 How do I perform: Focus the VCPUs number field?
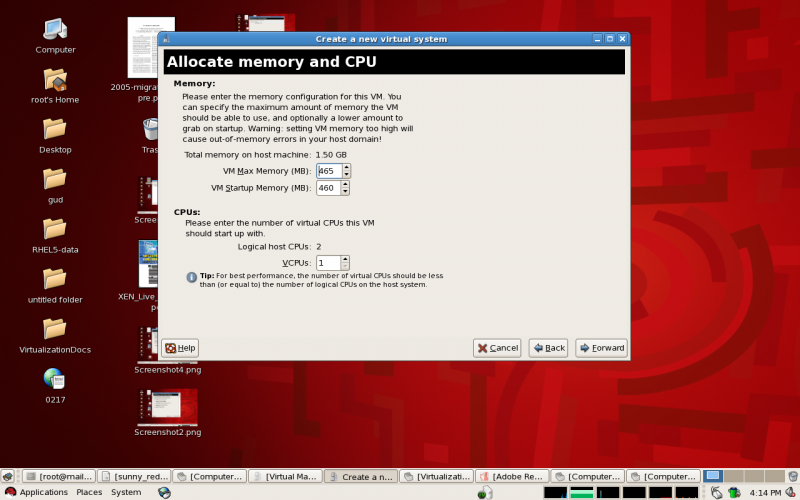point(329,263)
